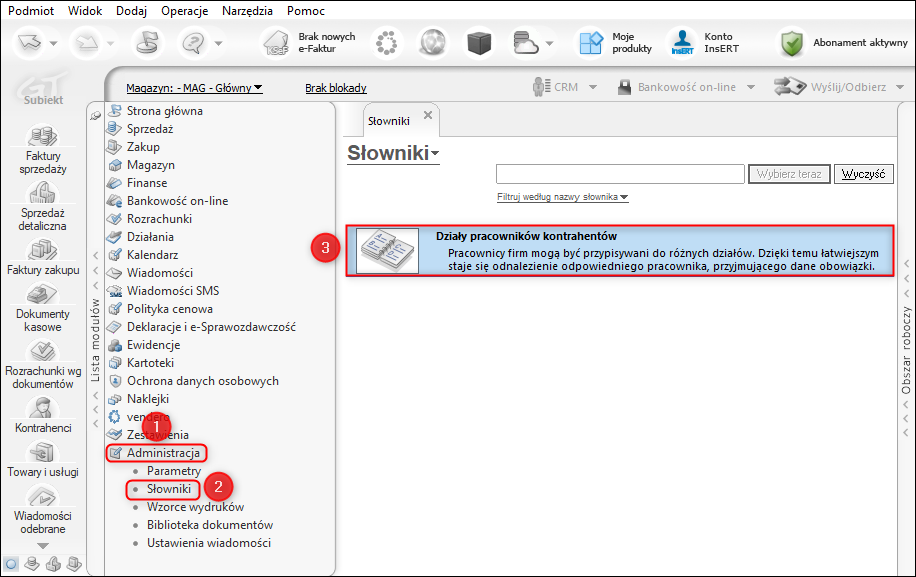
Task: Click the globe toolbar icon
Action: point(432,43)
